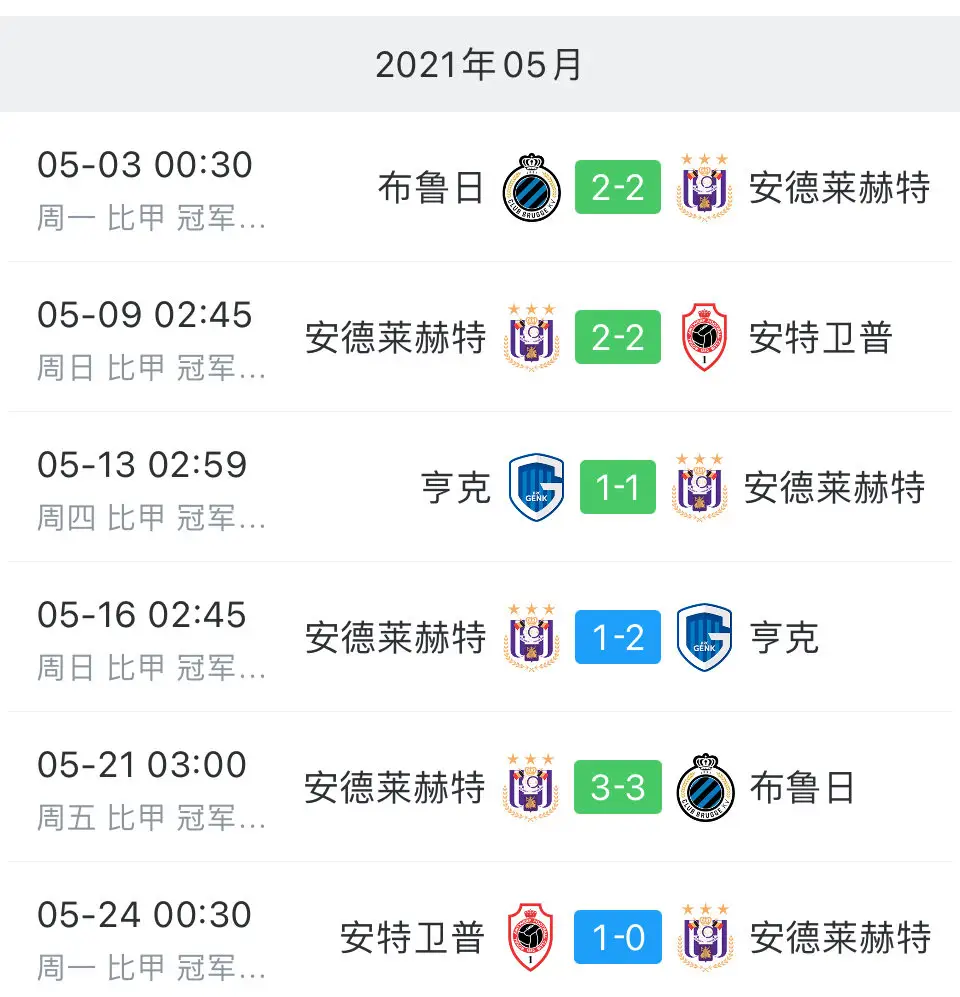This screenshot has height=997, width=960.
Task: Open the blue 1-0 score badge
Action: [x=617, y=937]
